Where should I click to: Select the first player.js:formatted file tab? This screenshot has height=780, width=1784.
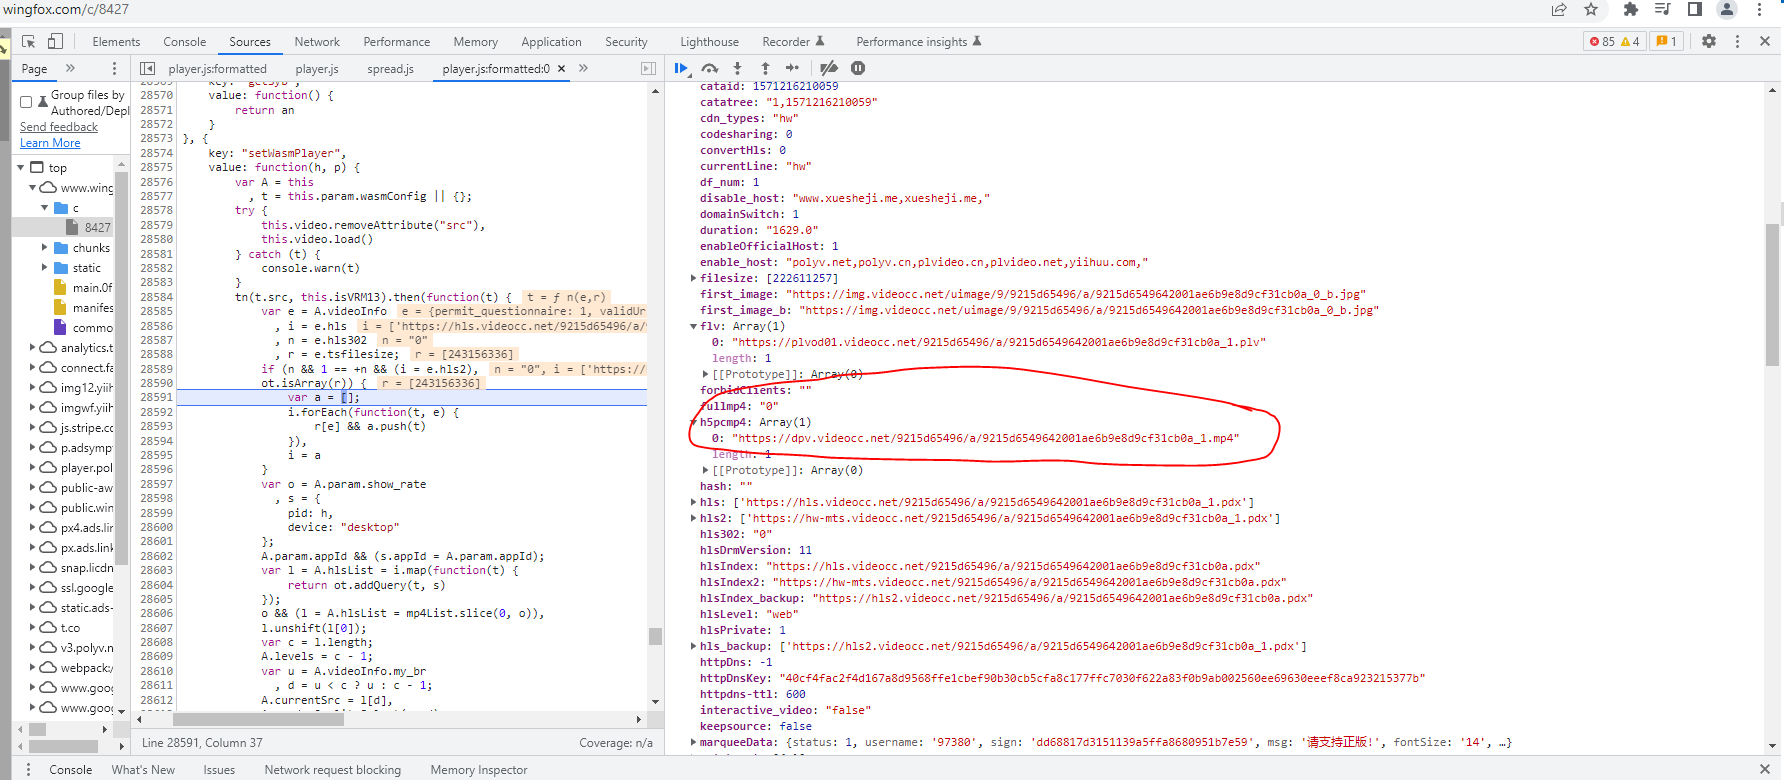[x=218, y=69]
